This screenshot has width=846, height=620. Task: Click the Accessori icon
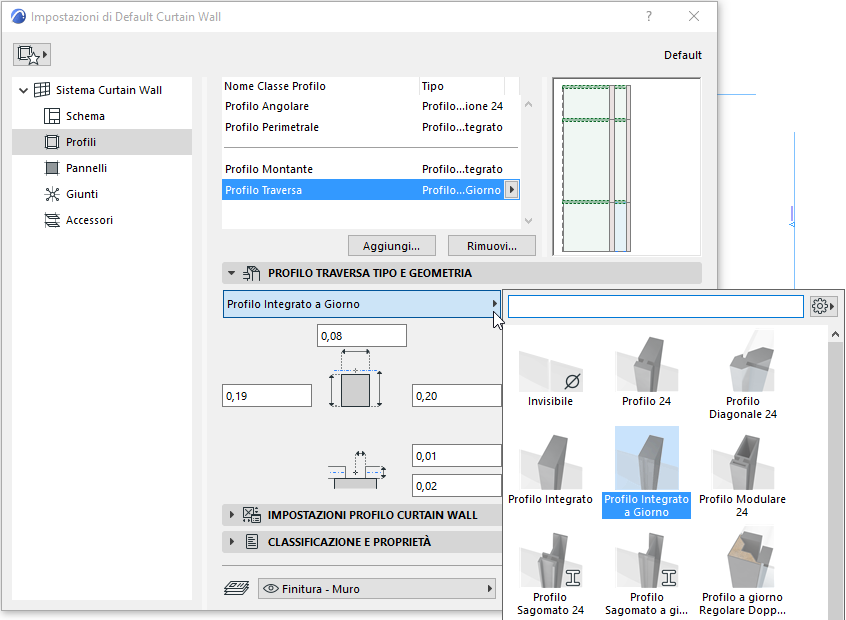(52, 220)
